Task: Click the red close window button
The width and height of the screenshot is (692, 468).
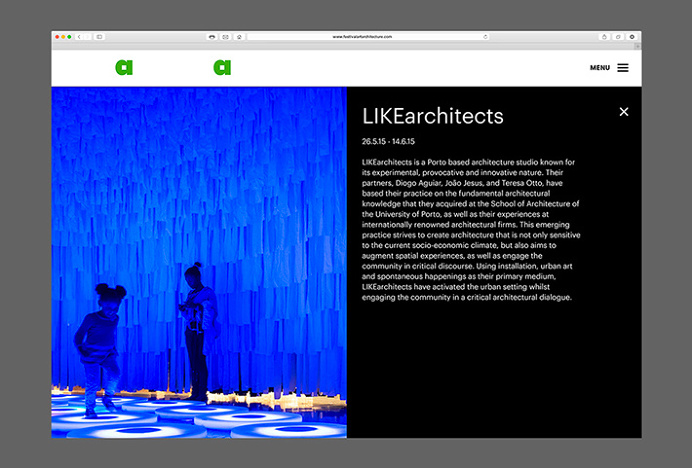Action: [57, 37]
